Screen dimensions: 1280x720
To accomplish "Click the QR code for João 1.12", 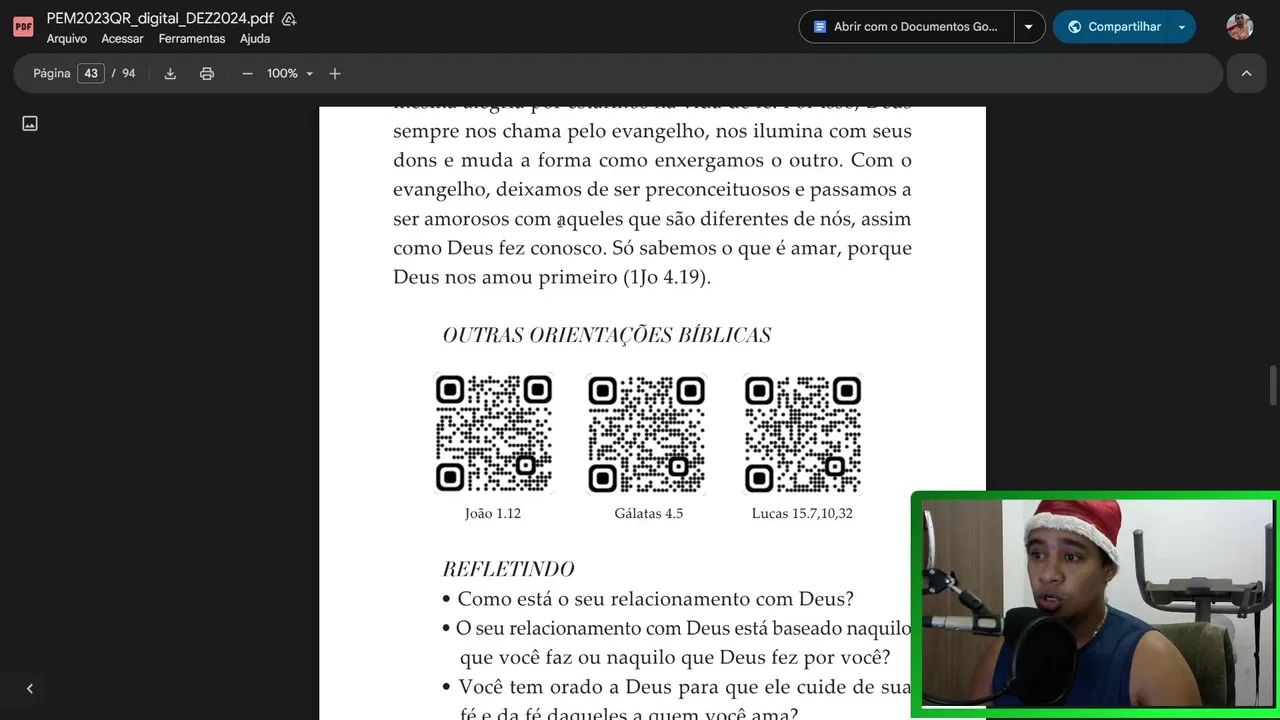I will (493, 434).
